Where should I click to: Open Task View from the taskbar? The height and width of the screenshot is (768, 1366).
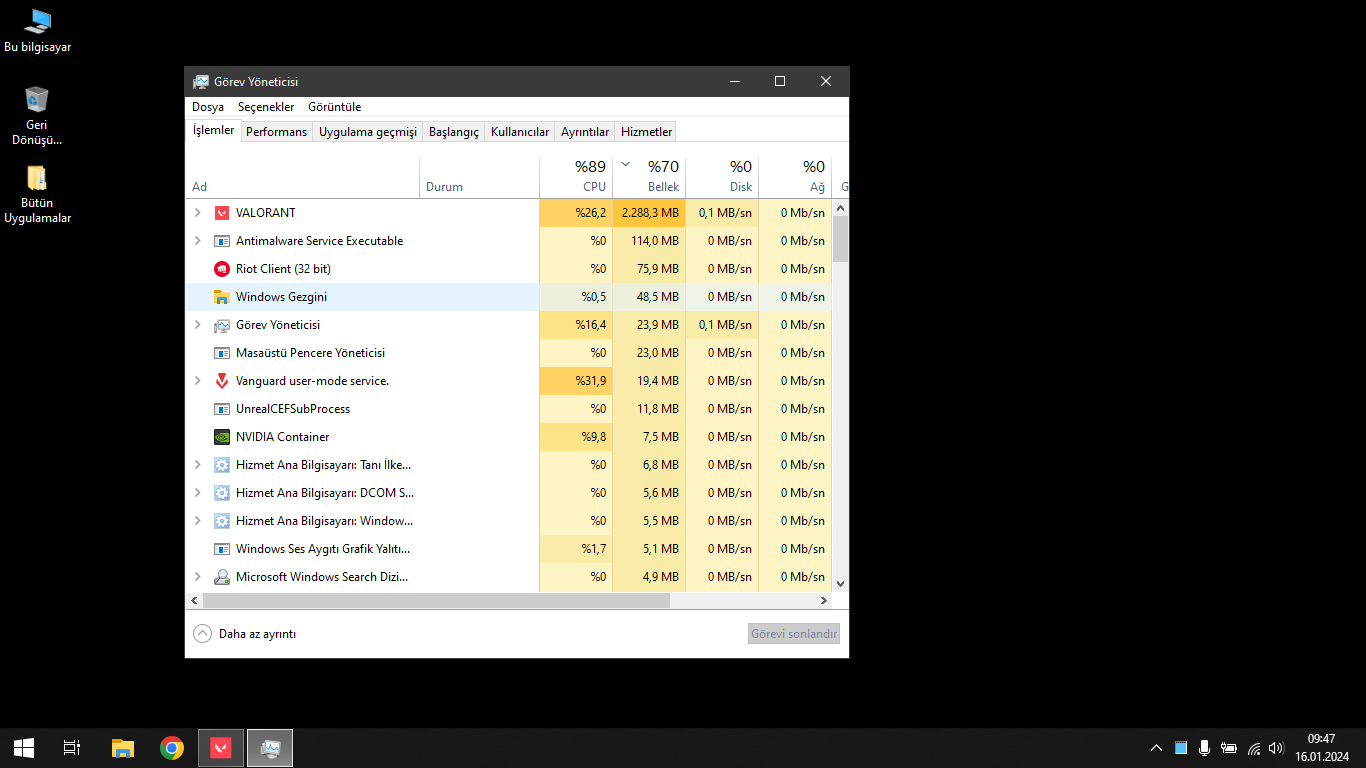pos(72,748)
